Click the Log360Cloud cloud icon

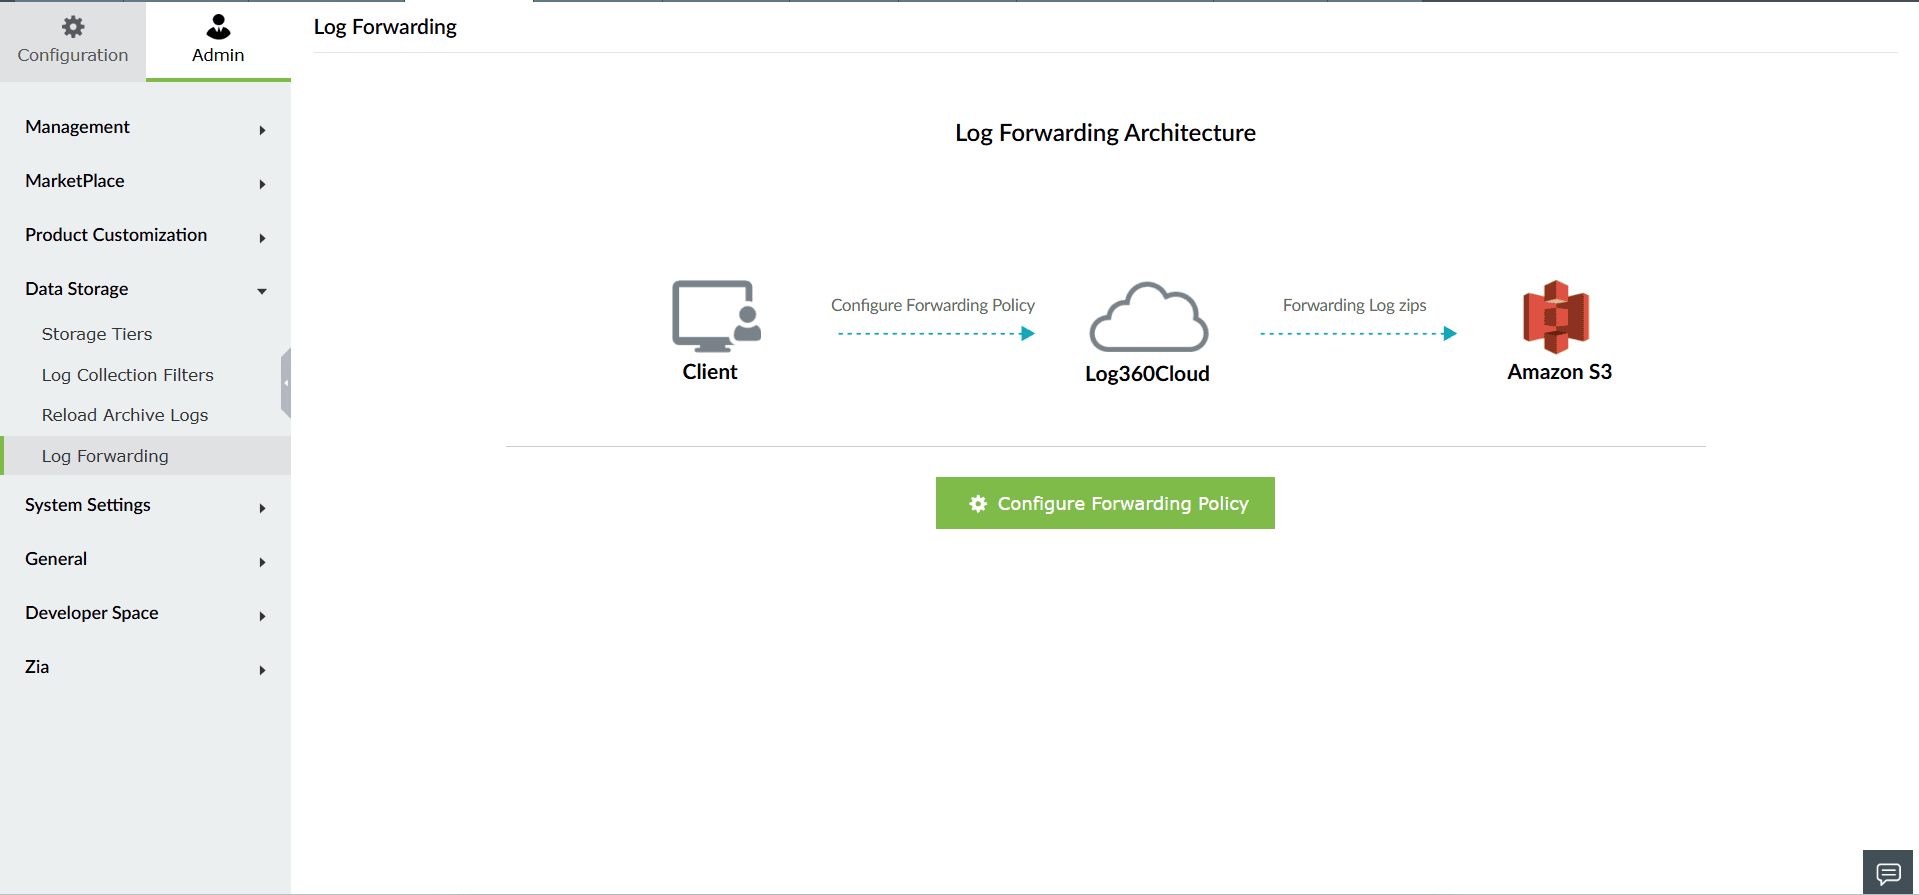[1148, 317]
